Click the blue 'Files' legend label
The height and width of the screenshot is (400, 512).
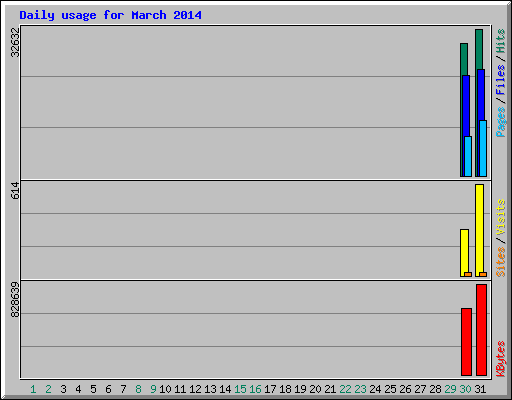coord(501,80)
